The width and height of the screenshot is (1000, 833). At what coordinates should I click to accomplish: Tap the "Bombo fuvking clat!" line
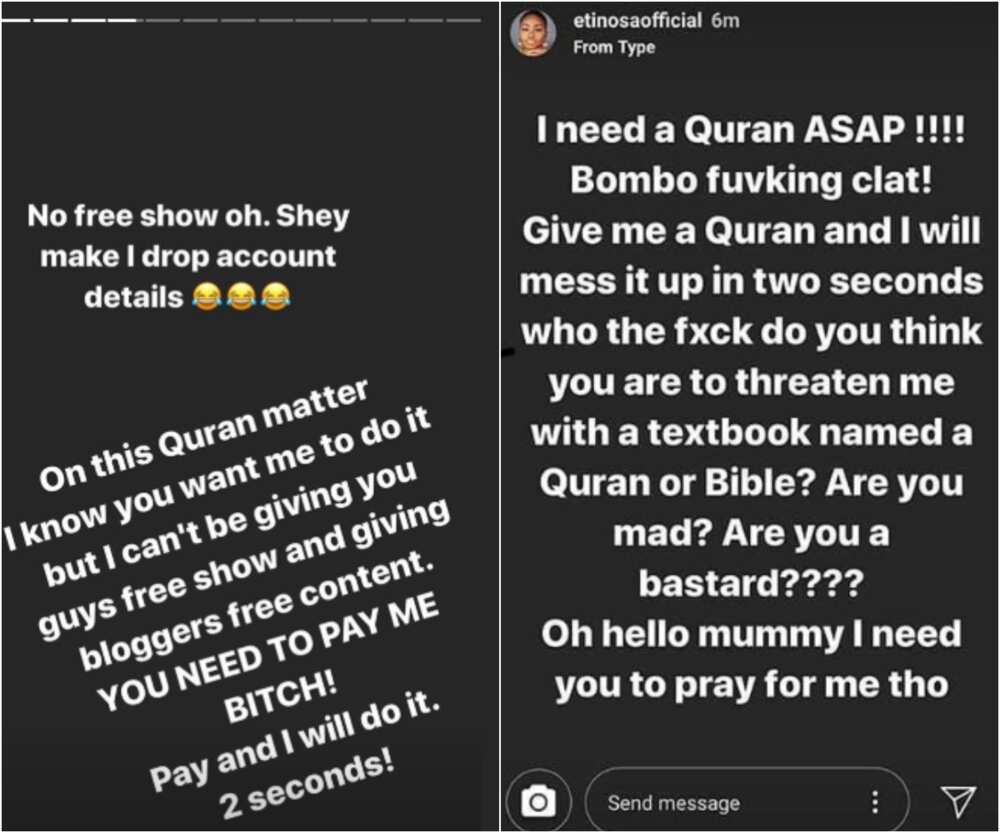[751, 180]
